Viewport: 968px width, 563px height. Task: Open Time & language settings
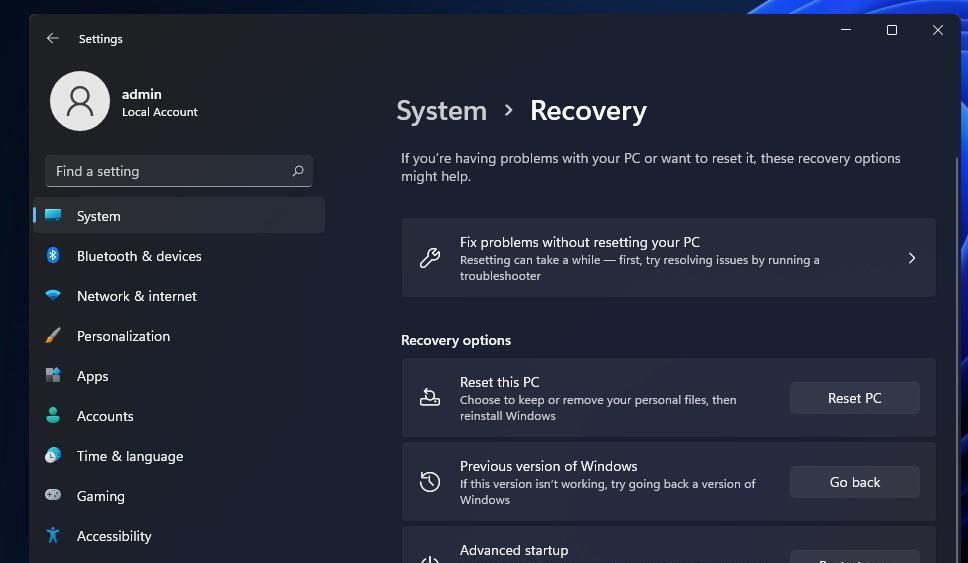(x=179, y=456)
